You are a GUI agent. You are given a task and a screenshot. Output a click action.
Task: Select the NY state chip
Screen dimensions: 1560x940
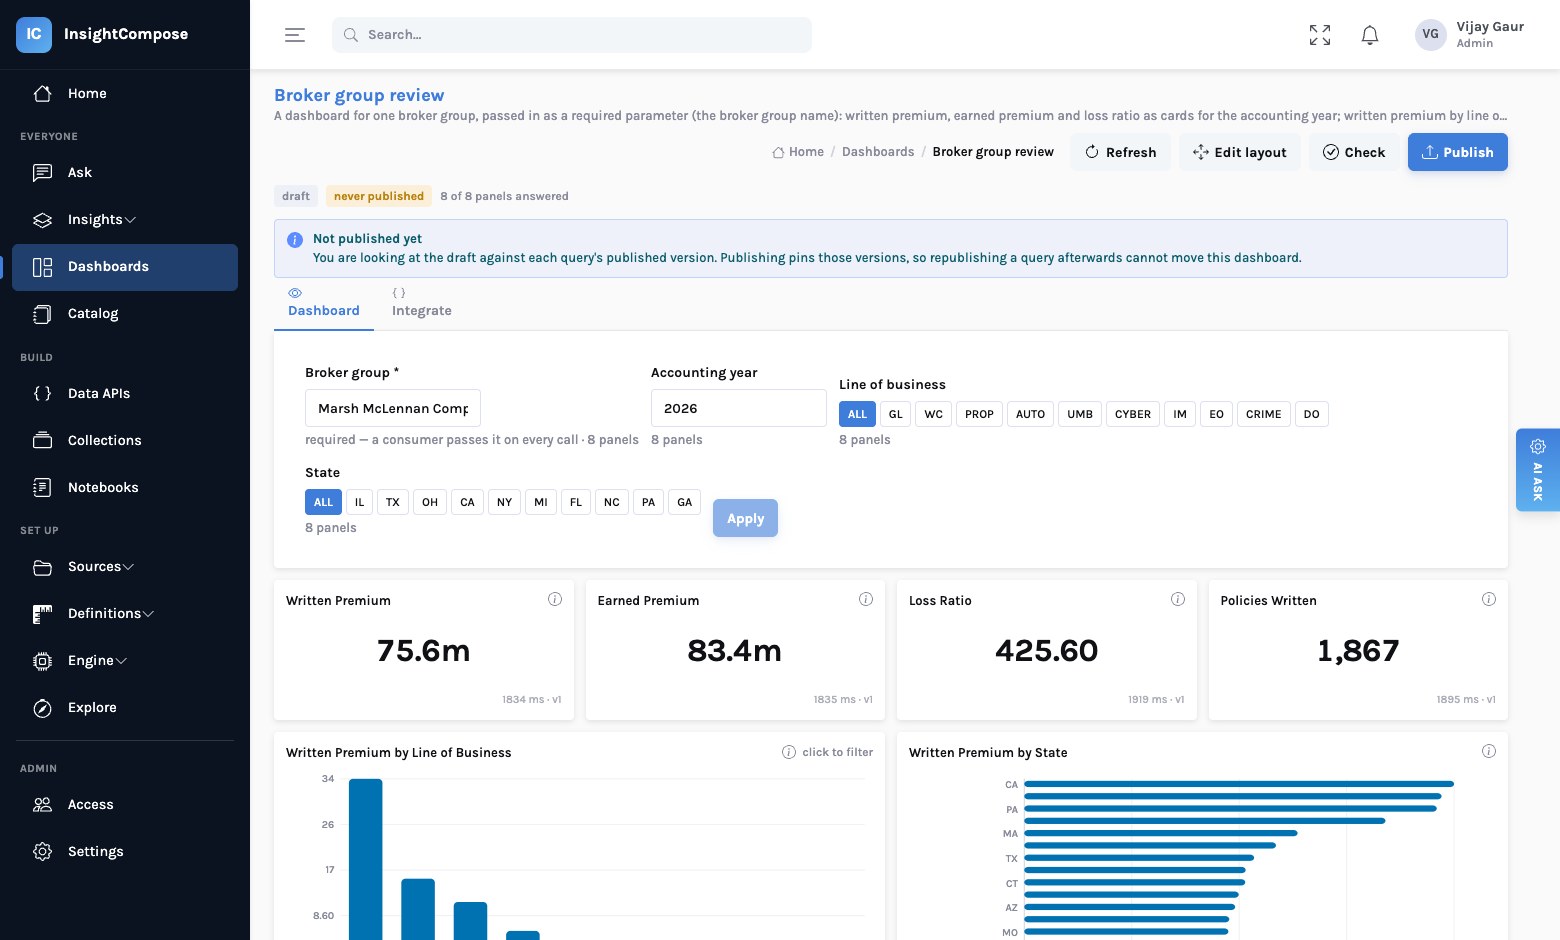click(x=505, y=502)
